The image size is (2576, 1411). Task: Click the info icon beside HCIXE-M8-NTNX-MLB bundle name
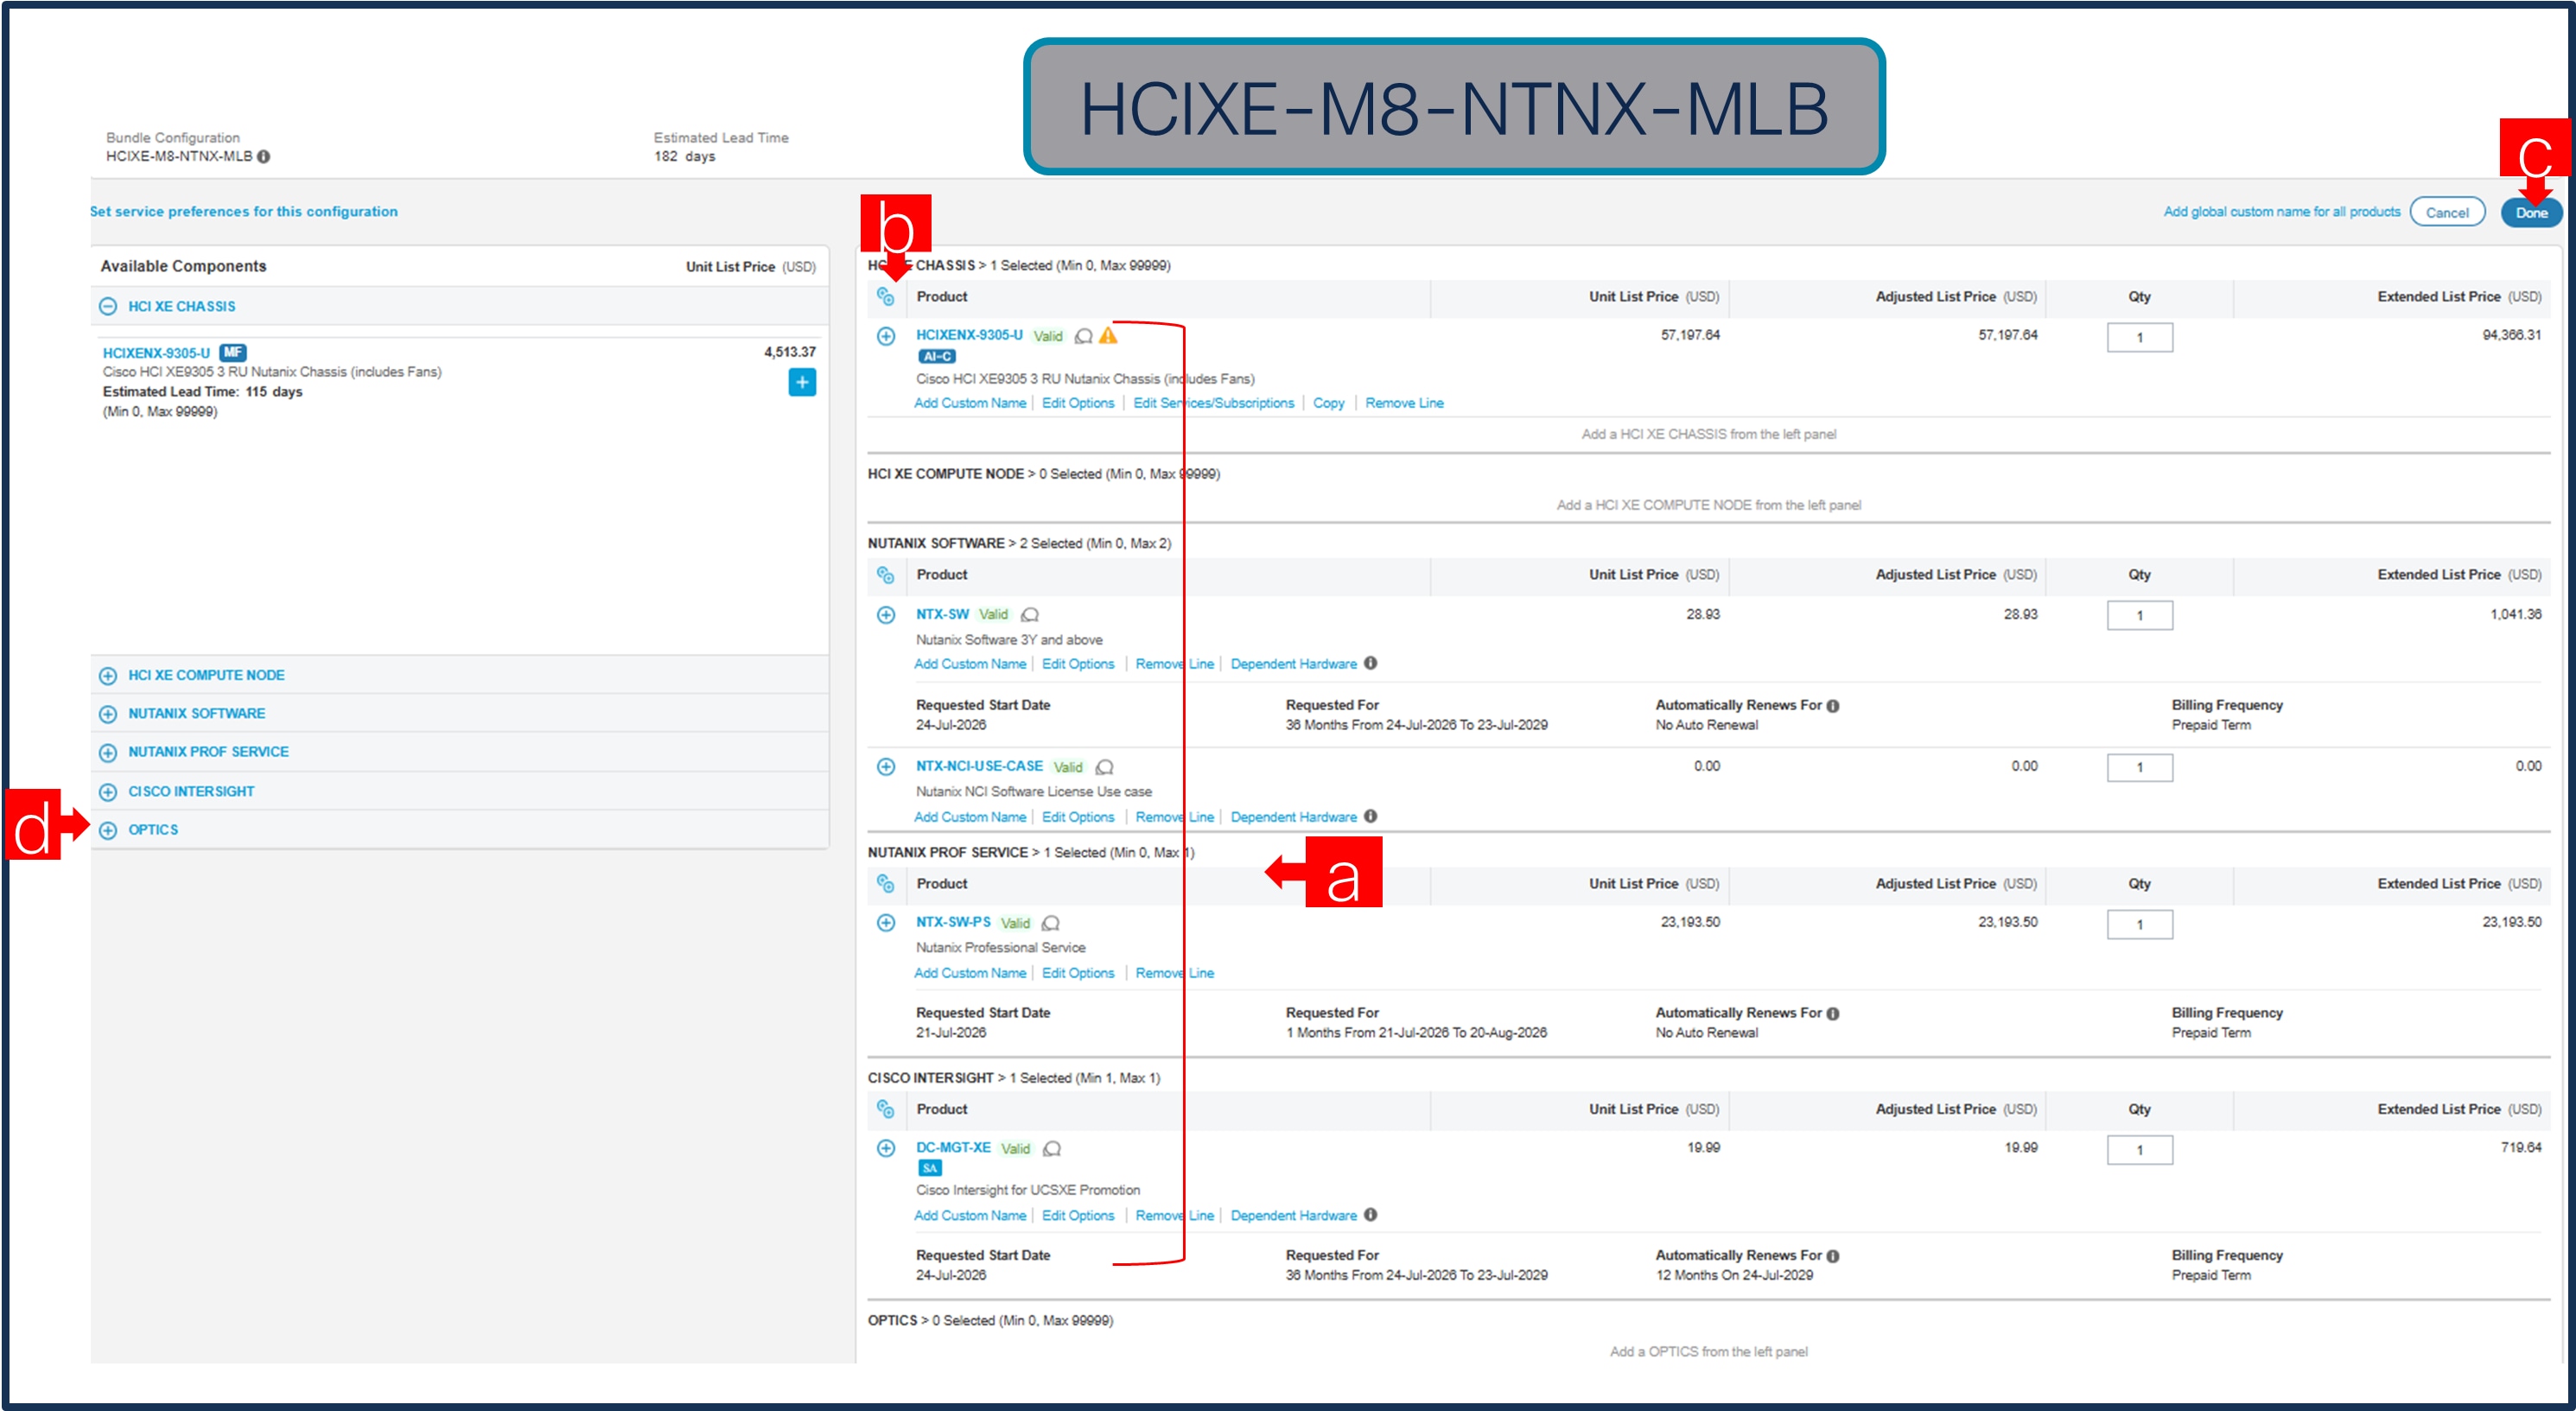tap(263, 157)
